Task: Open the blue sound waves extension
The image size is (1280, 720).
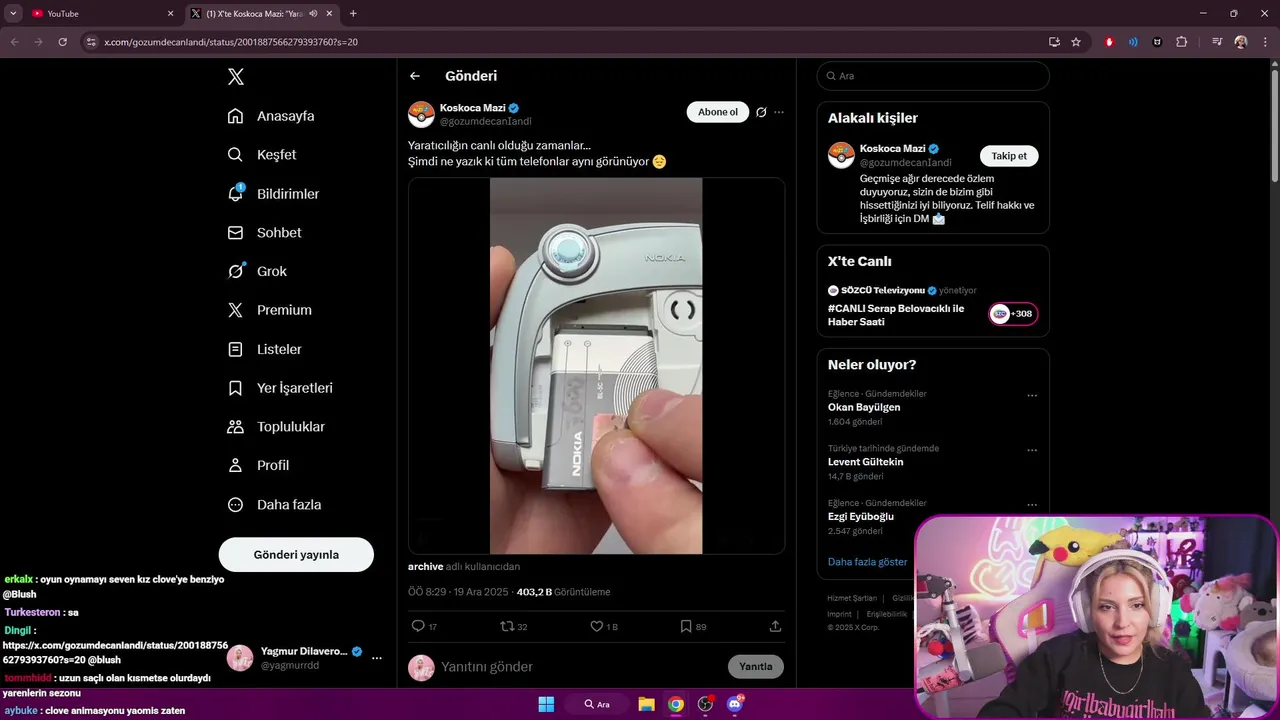Action: click(x=1133, y=42)
